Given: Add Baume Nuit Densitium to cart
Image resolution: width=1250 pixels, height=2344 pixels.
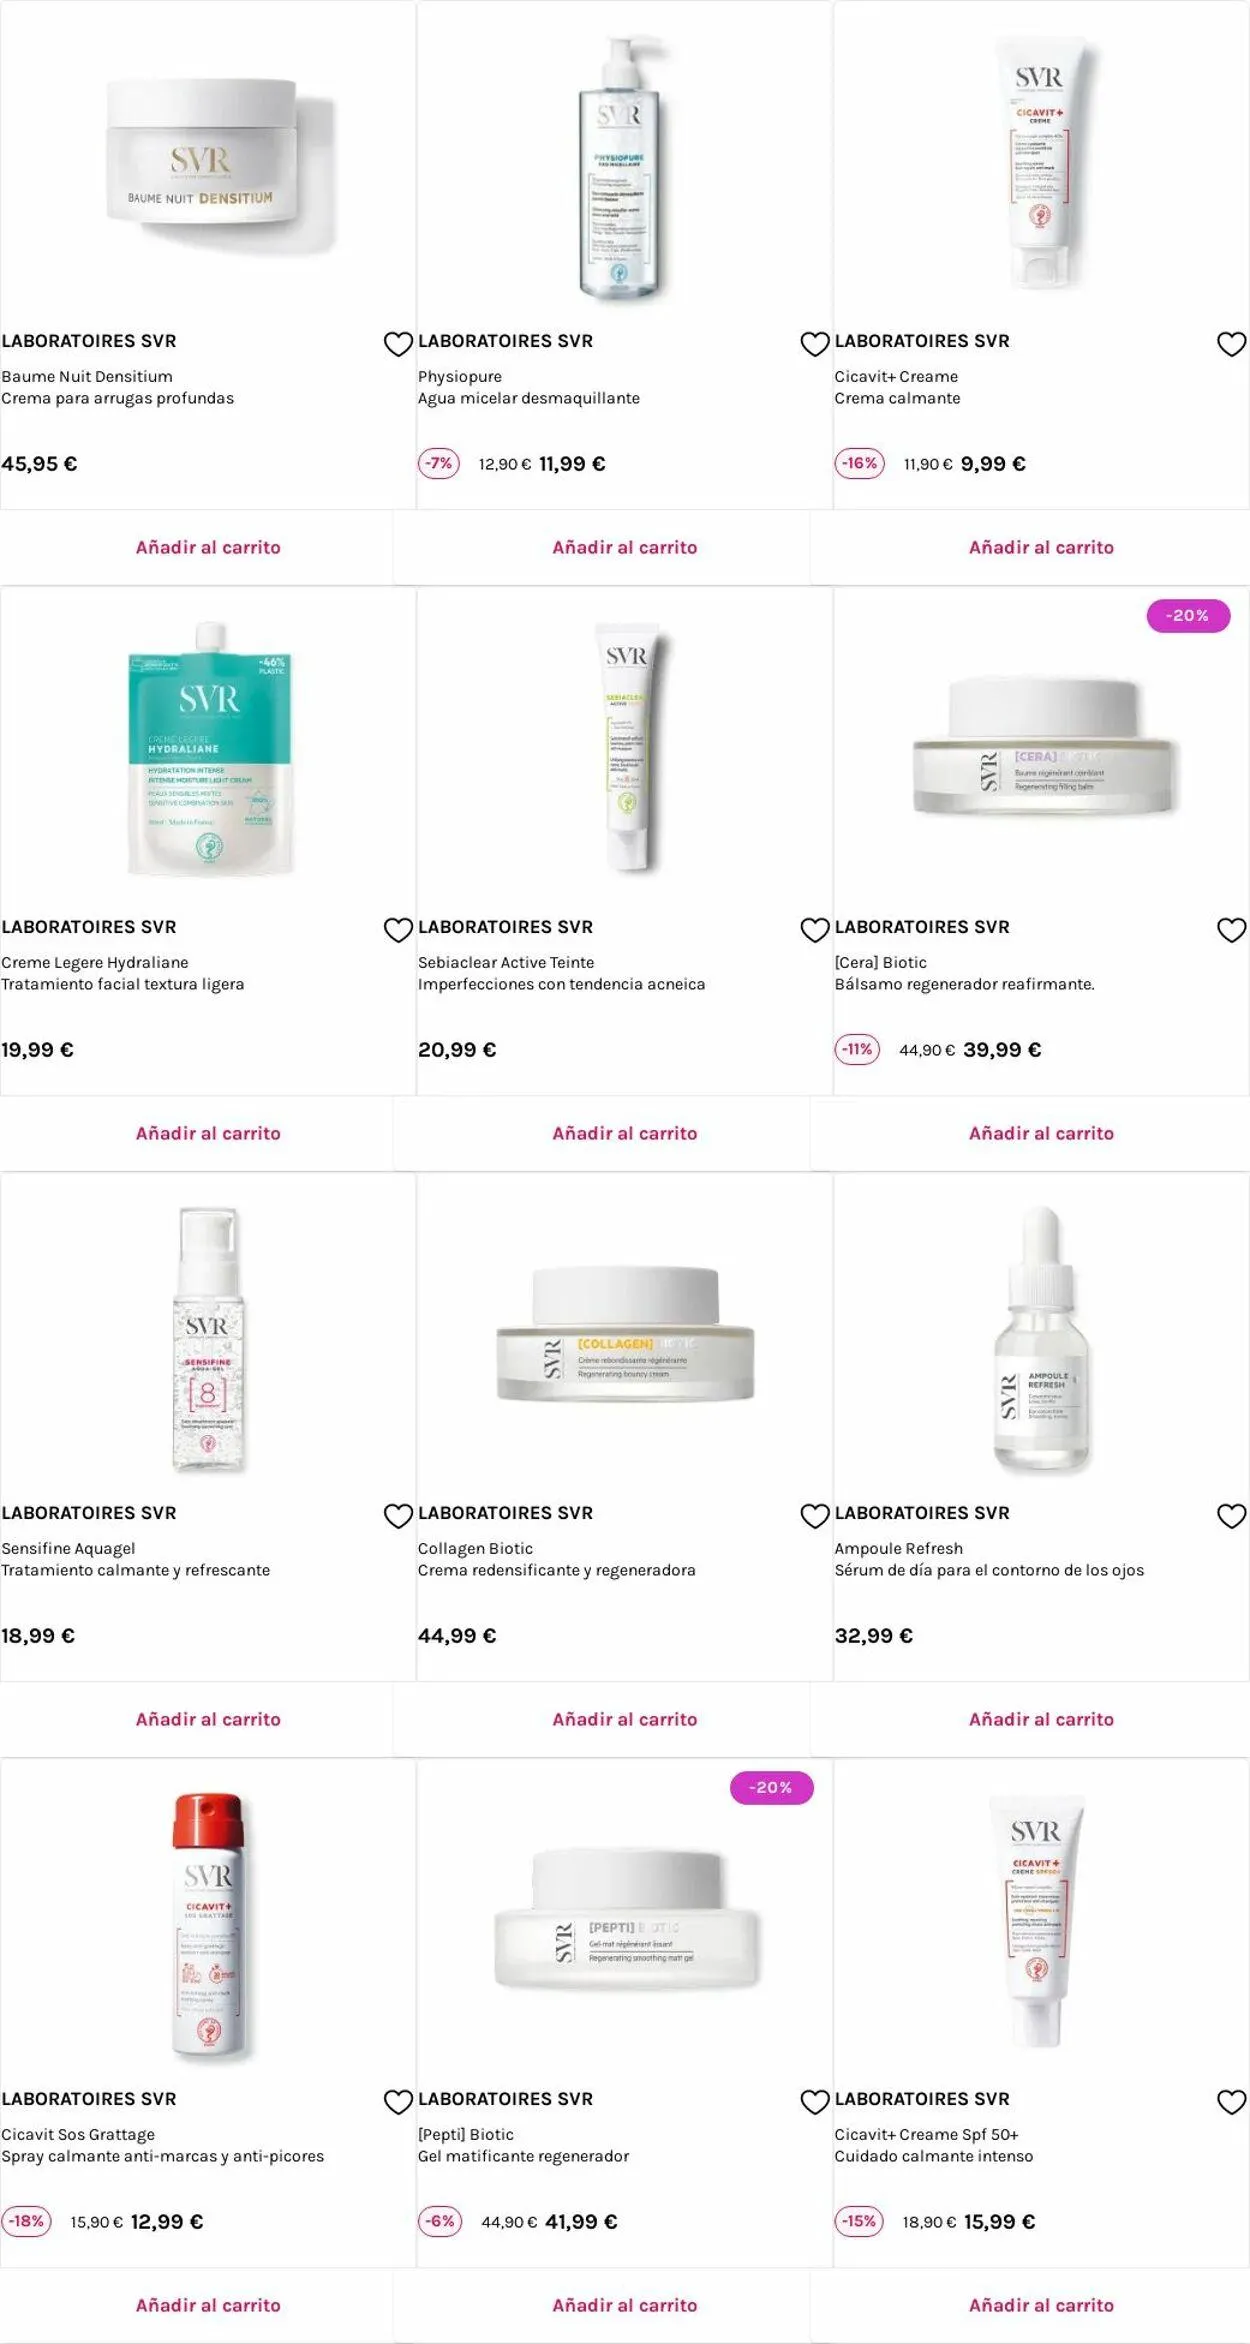Looking at the screenshot, I should point(208,547).
